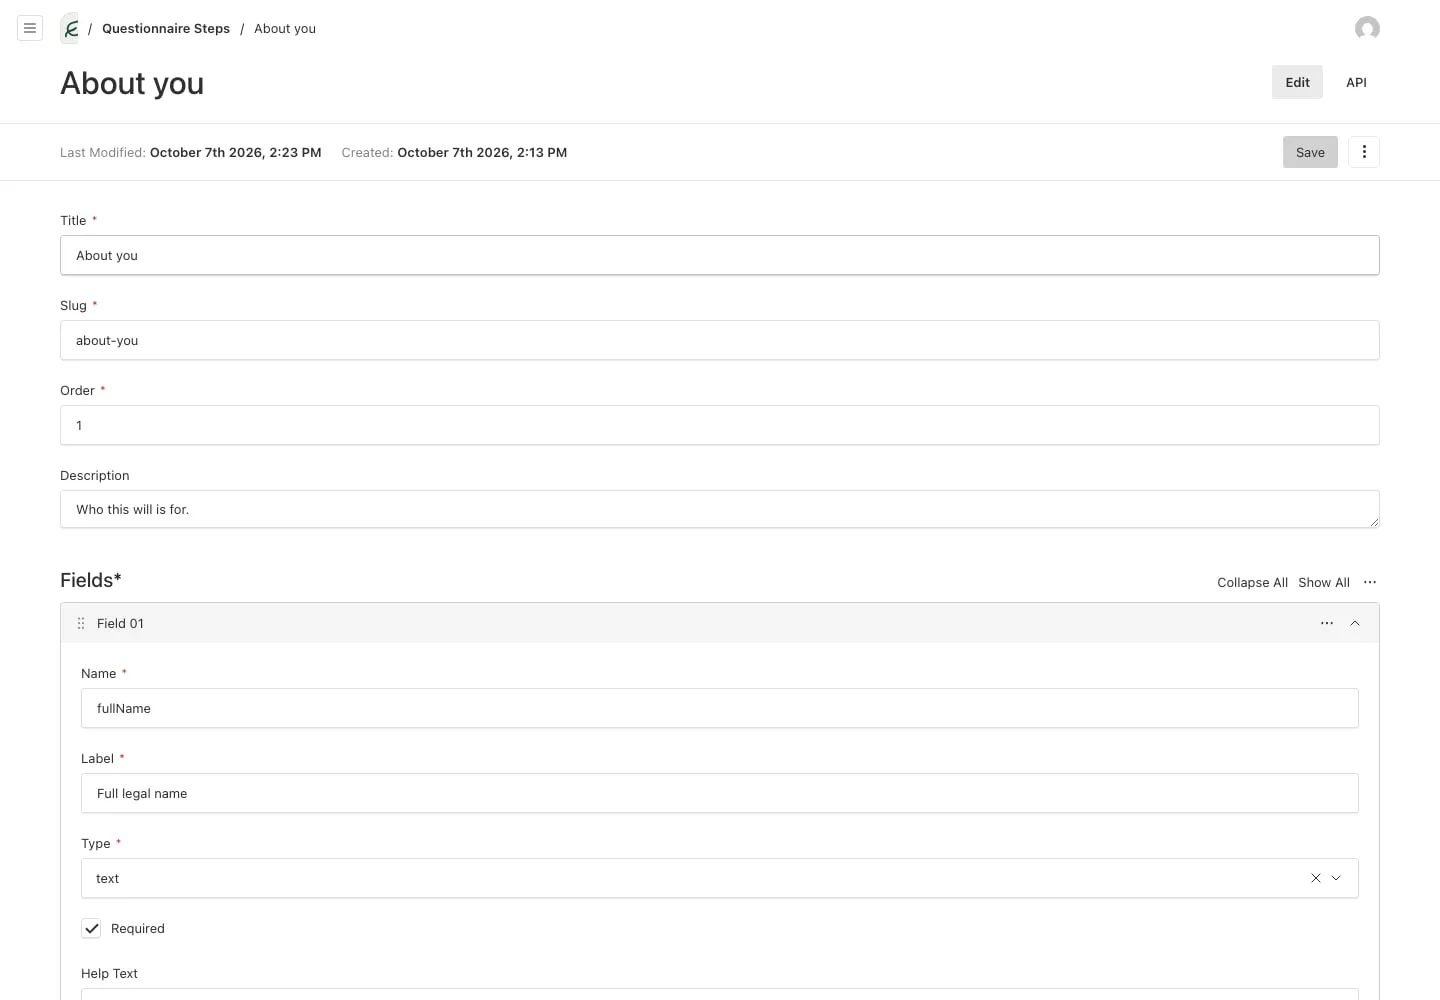Screen dimensions: 1440x1000
Task: Click Collapse All fields
Action: [x=1252, y=582]
